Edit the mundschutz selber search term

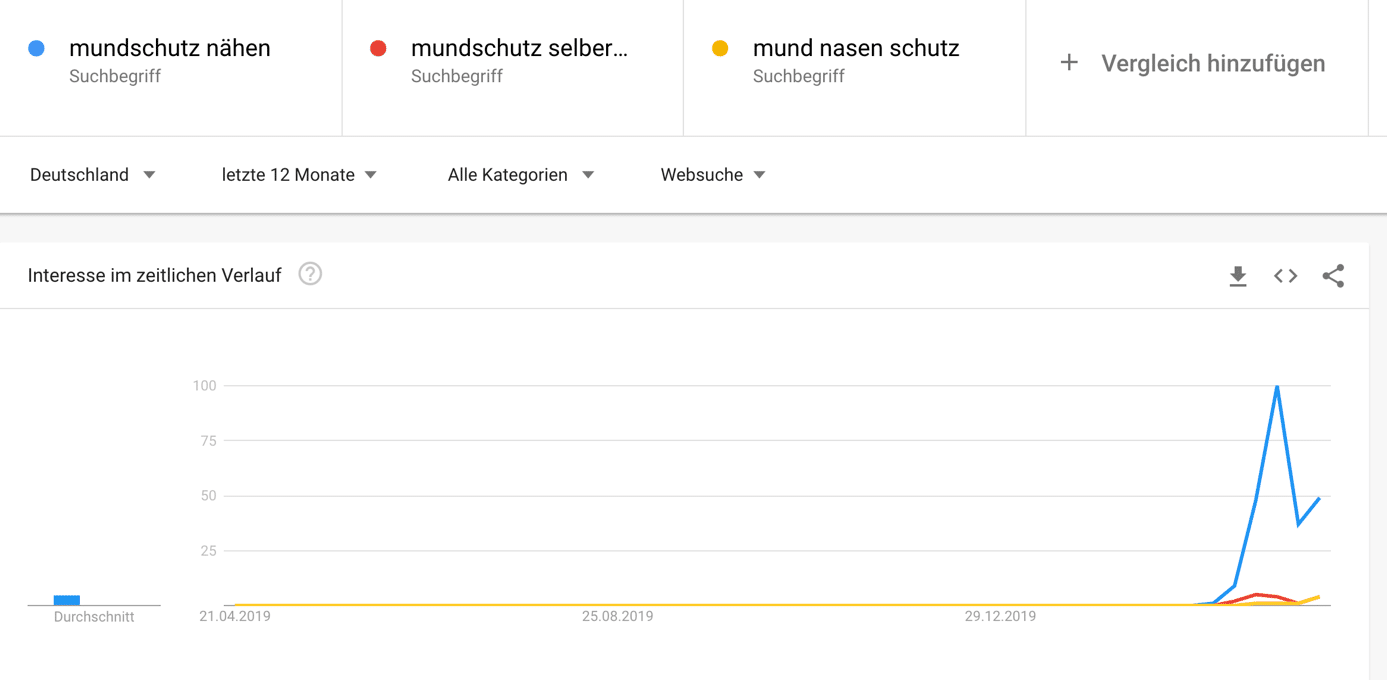(x=519, y=48)
